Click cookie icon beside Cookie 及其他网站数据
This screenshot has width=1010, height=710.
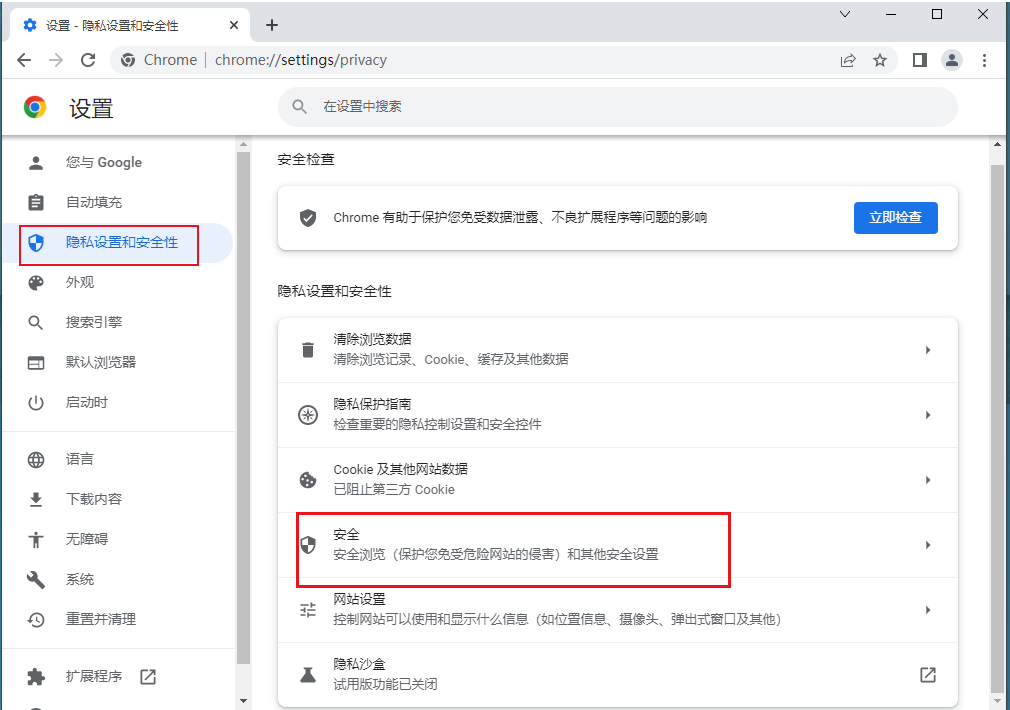(x=308, y=480)
